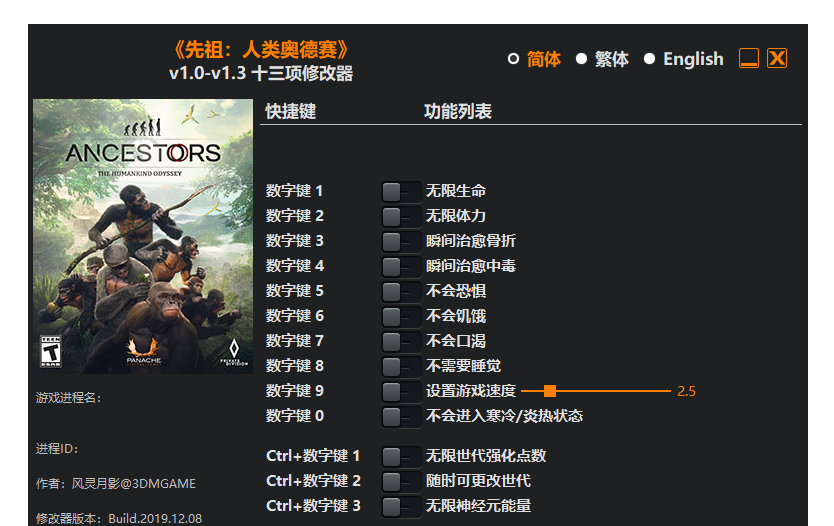Switch on 不会口渴 toggle

tap(401, 341)
